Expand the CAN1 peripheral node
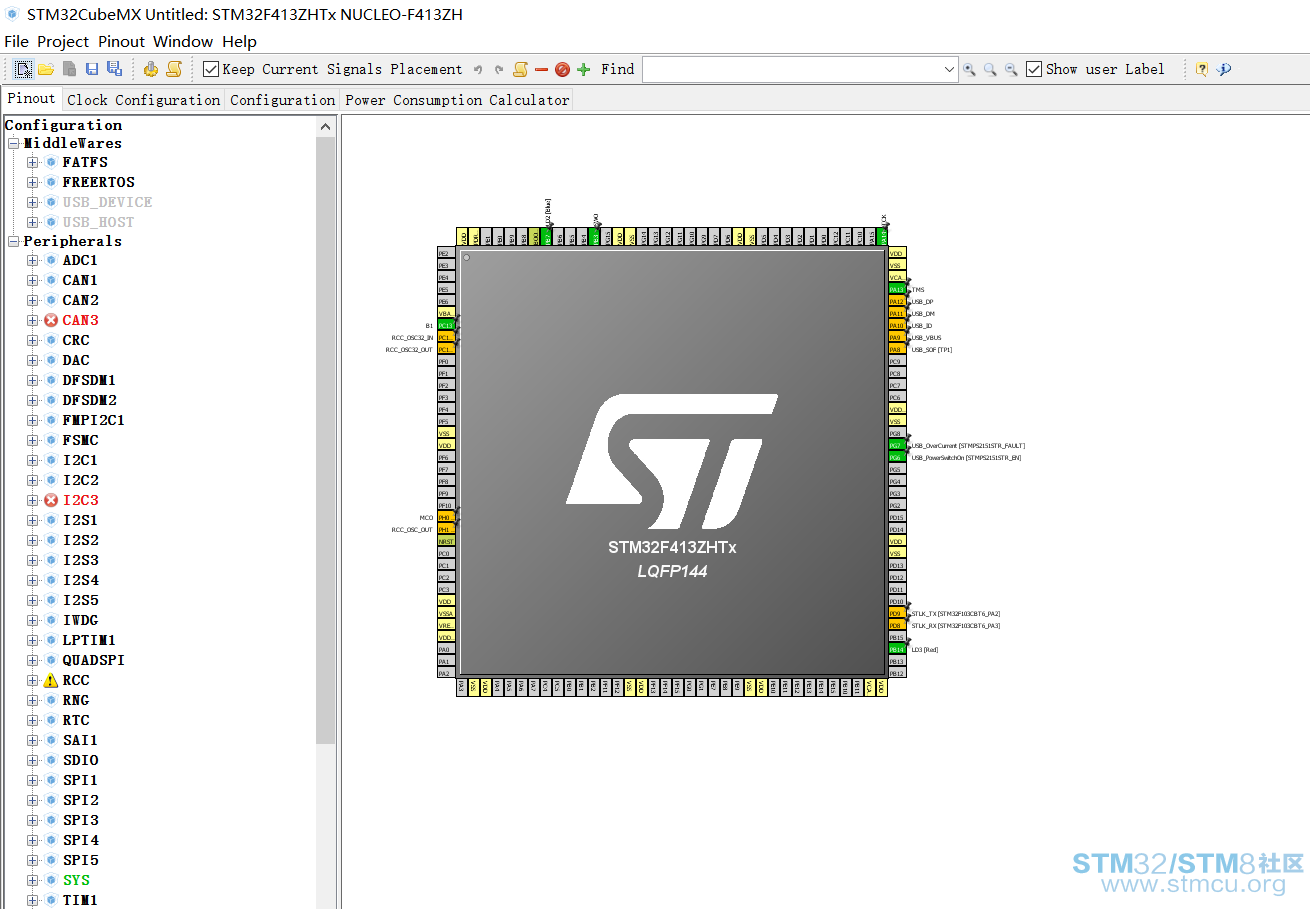Screen dimensions: 1310x909 pyautogui.click(x=33, y=280)
